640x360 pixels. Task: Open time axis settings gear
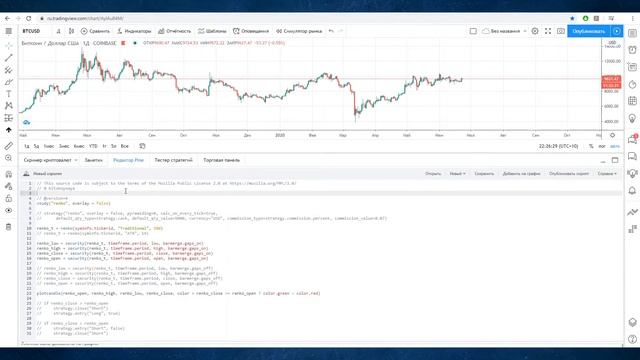612,135
